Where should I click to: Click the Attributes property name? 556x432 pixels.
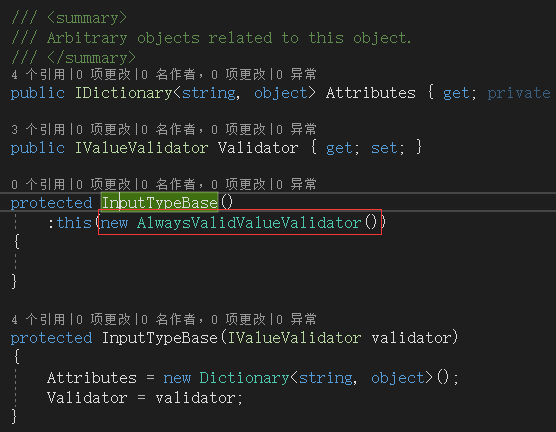tap(370, 93)
